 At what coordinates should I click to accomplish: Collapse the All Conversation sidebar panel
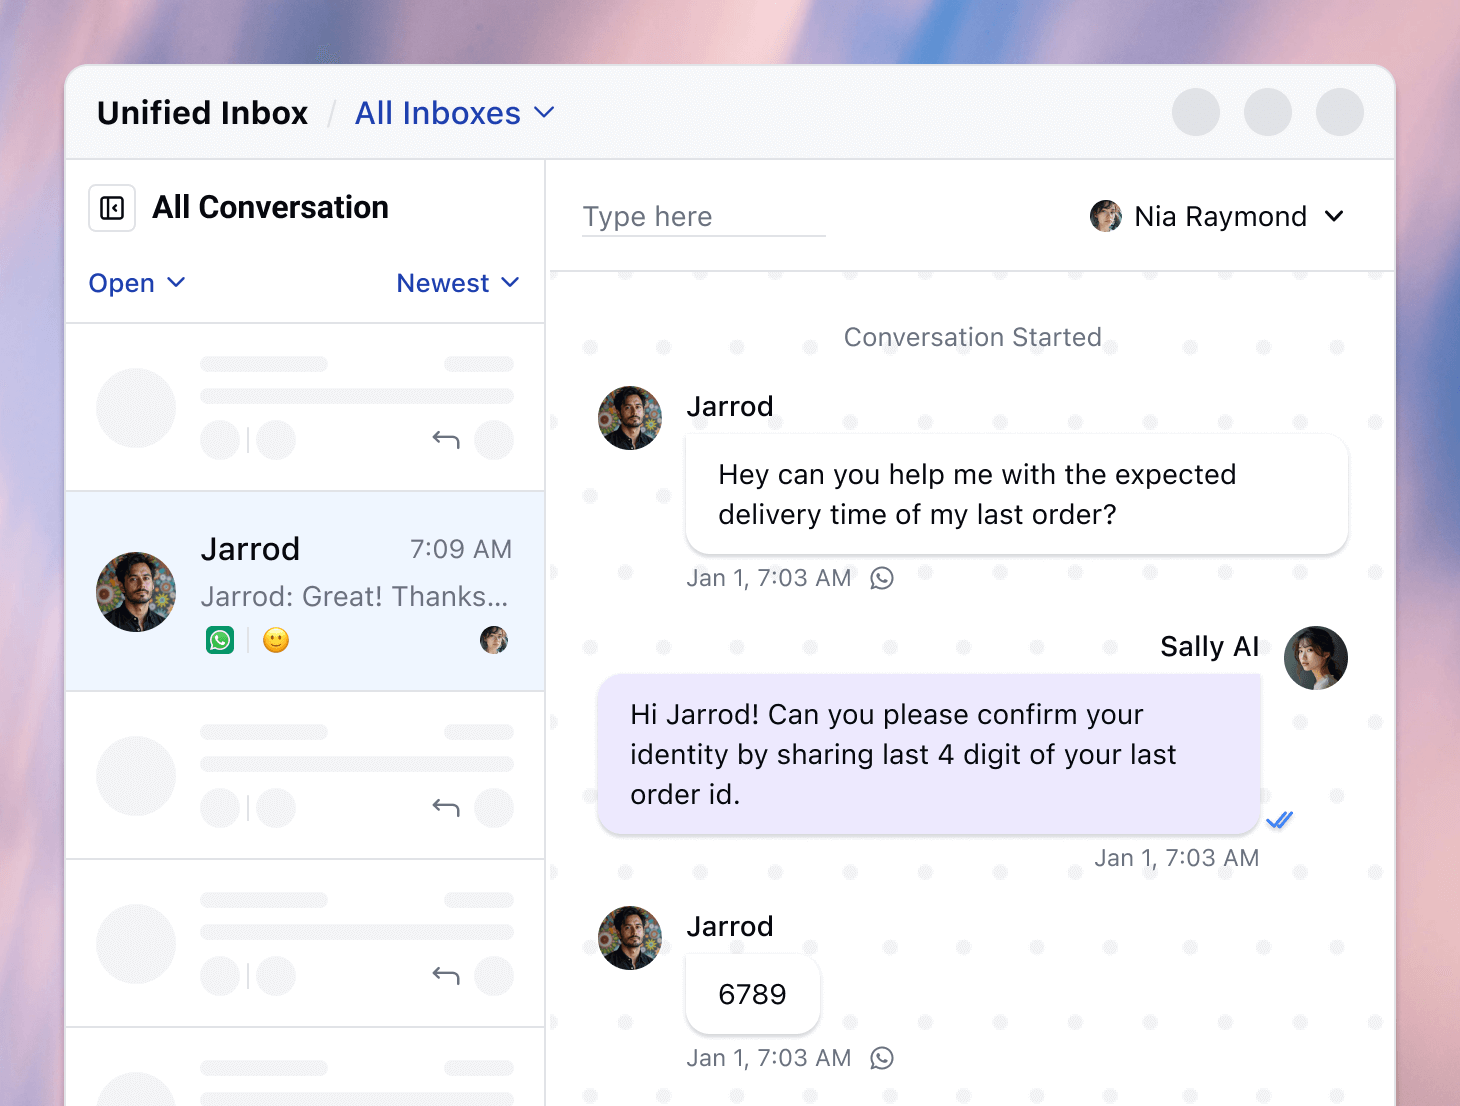111,207
